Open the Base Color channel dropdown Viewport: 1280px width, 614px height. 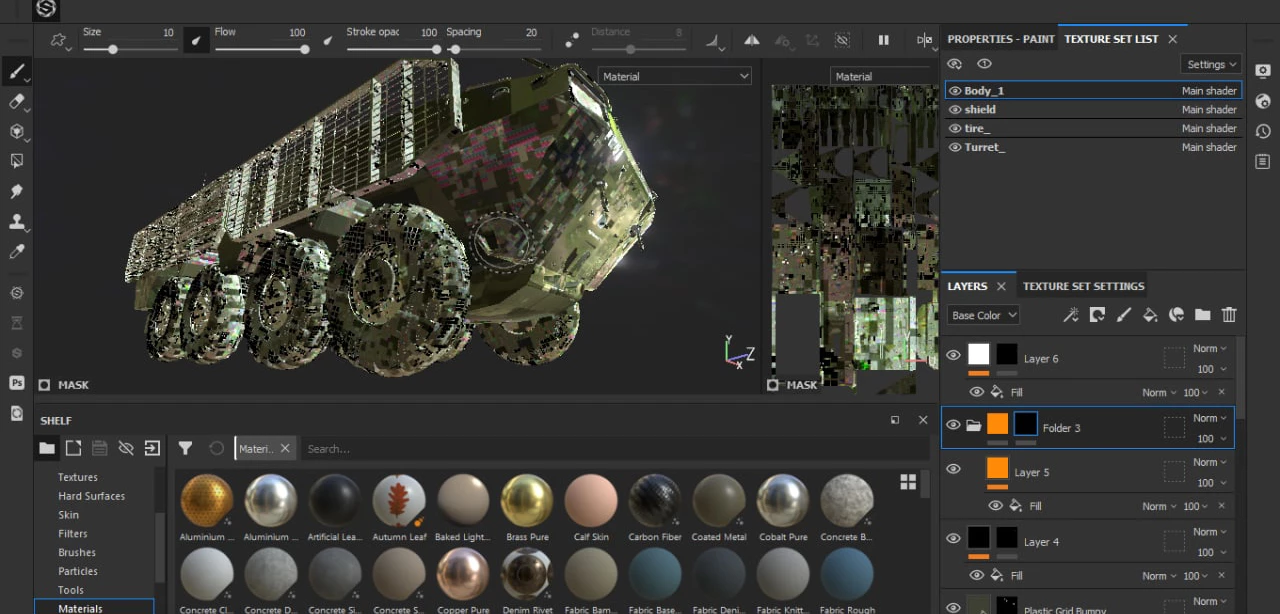coord(983,315)
